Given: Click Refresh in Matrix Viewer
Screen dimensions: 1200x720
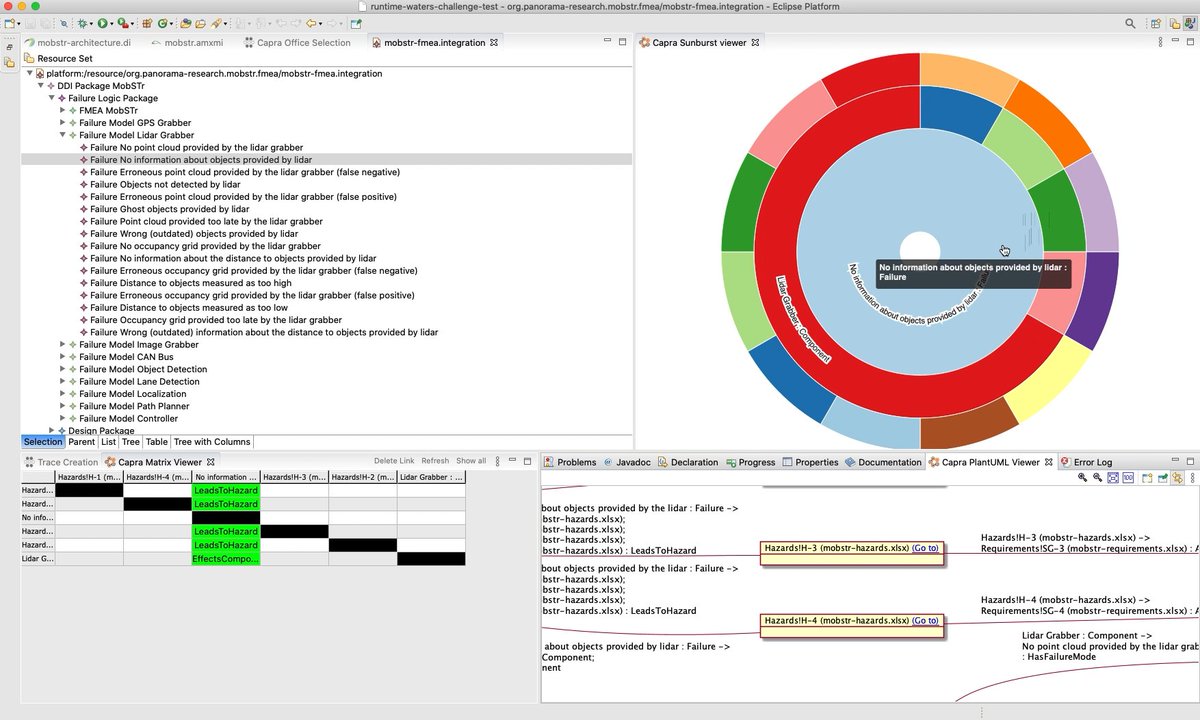Looking at the screenshot, I should point(435,461).
